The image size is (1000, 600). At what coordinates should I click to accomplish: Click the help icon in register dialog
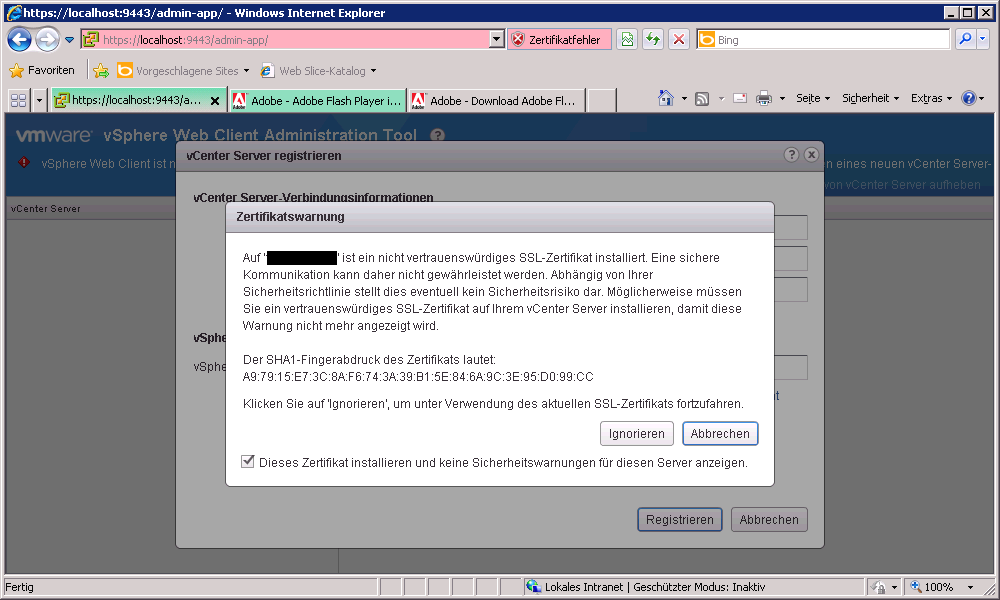791,155
